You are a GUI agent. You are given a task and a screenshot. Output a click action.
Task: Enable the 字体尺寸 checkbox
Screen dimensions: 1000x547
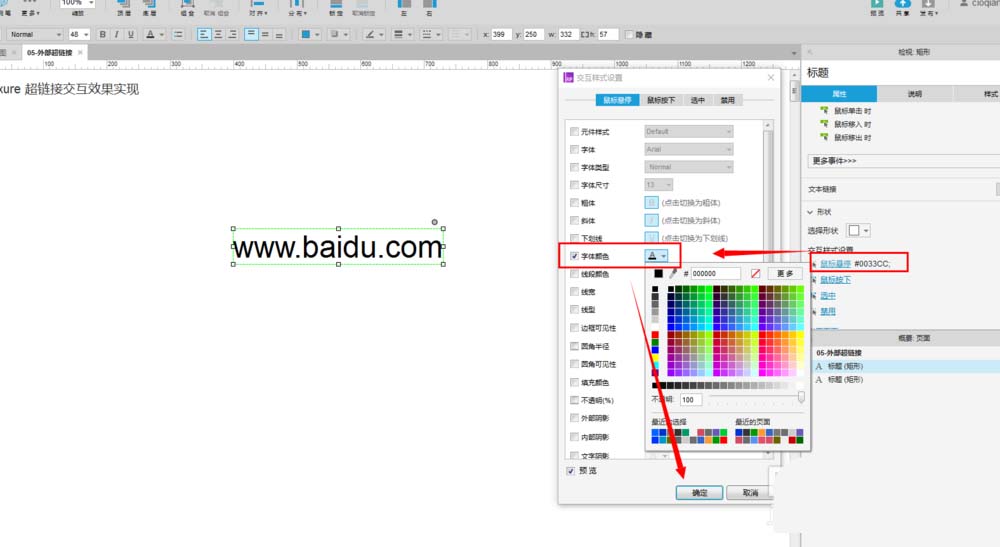[x=574, y=185]
